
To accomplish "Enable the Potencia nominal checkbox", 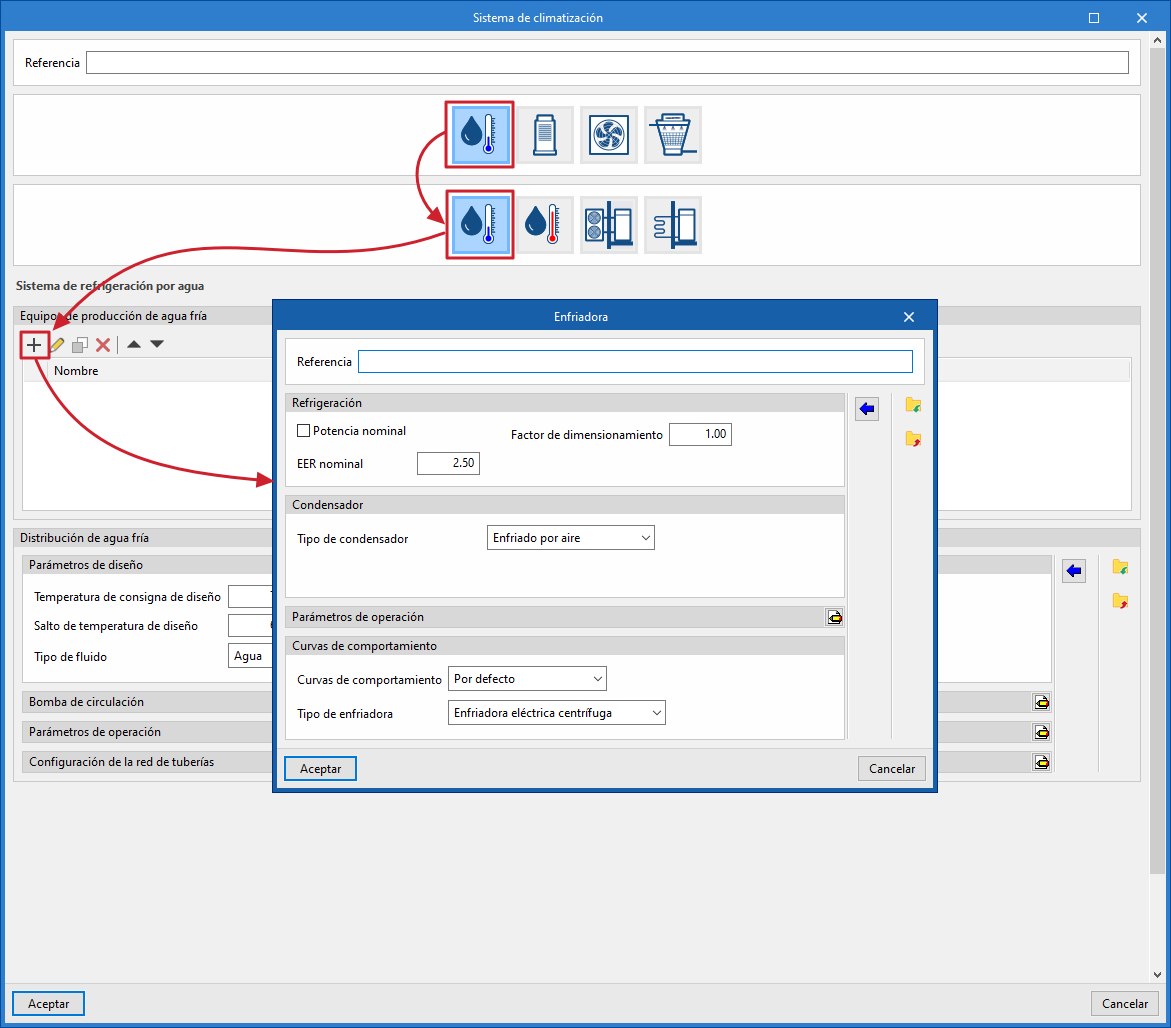I will (304, 431).
